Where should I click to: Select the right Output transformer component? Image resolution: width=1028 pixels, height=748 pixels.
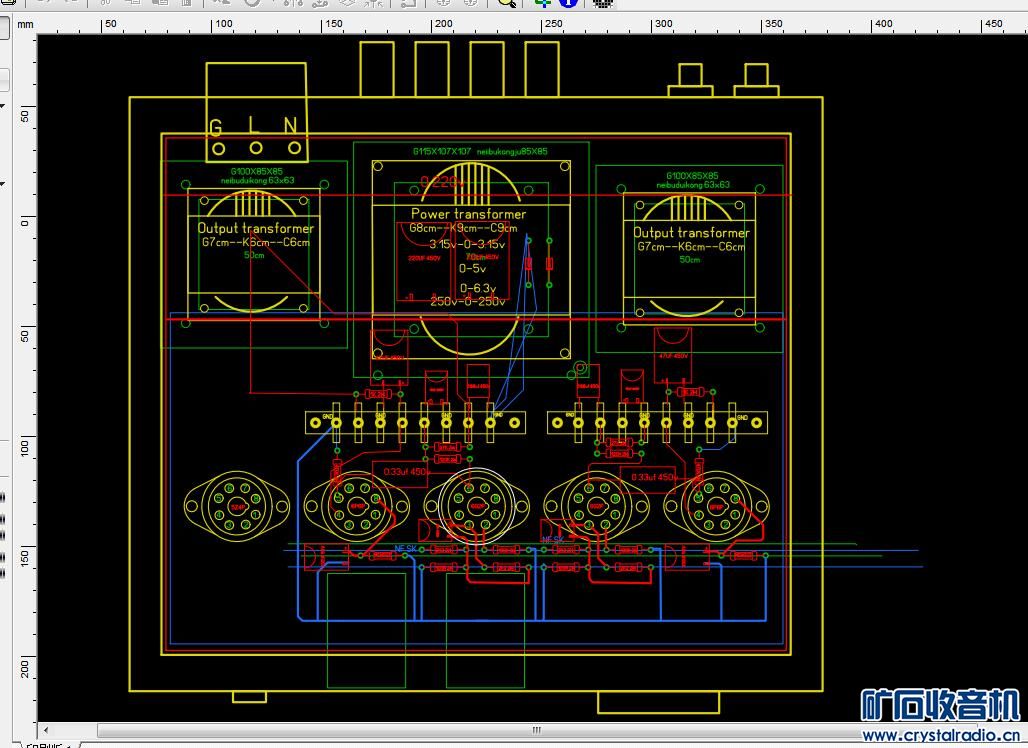point(690,233)
